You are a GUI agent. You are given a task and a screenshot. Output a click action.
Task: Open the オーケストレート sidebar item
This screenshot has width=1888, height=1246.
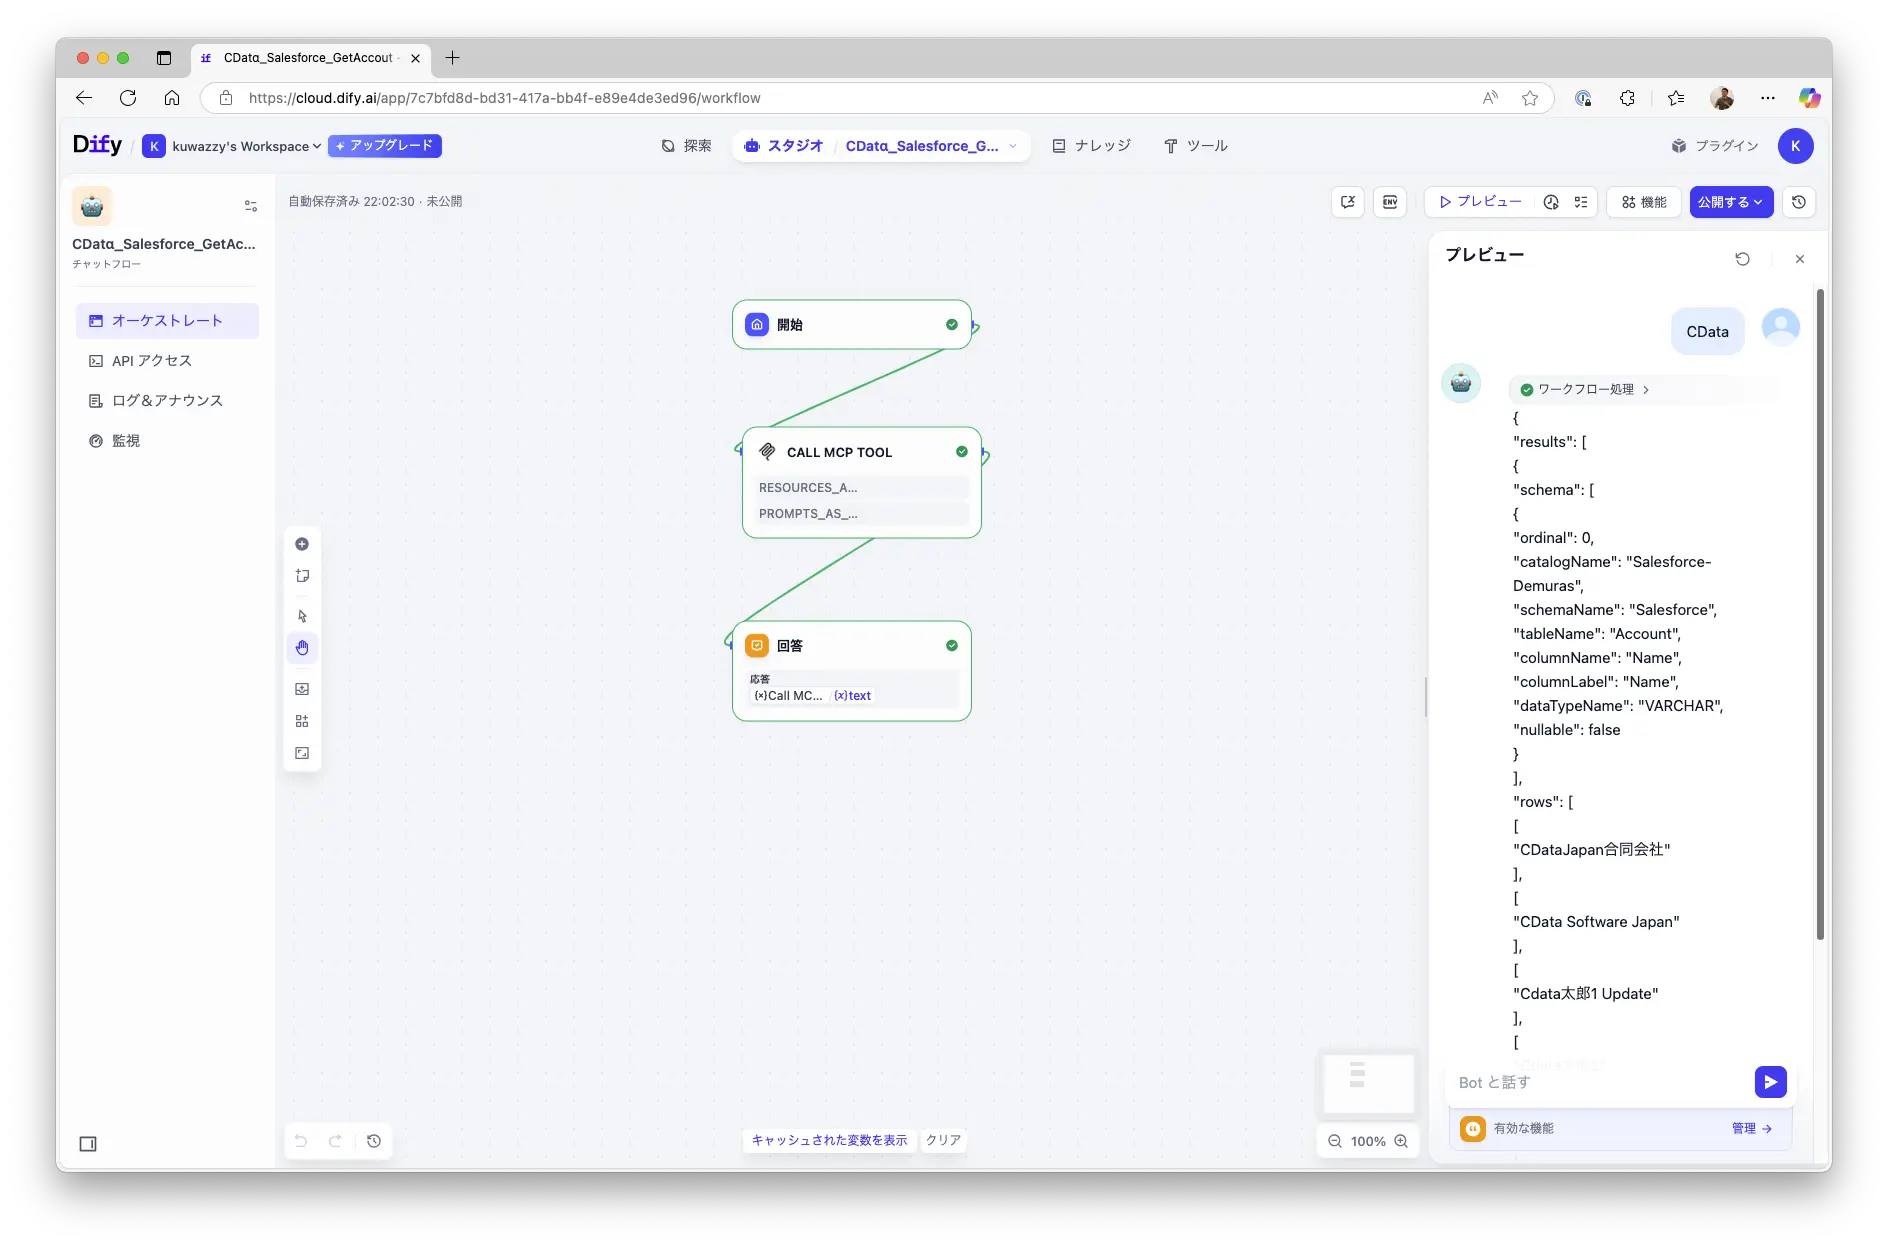(167, 321)
